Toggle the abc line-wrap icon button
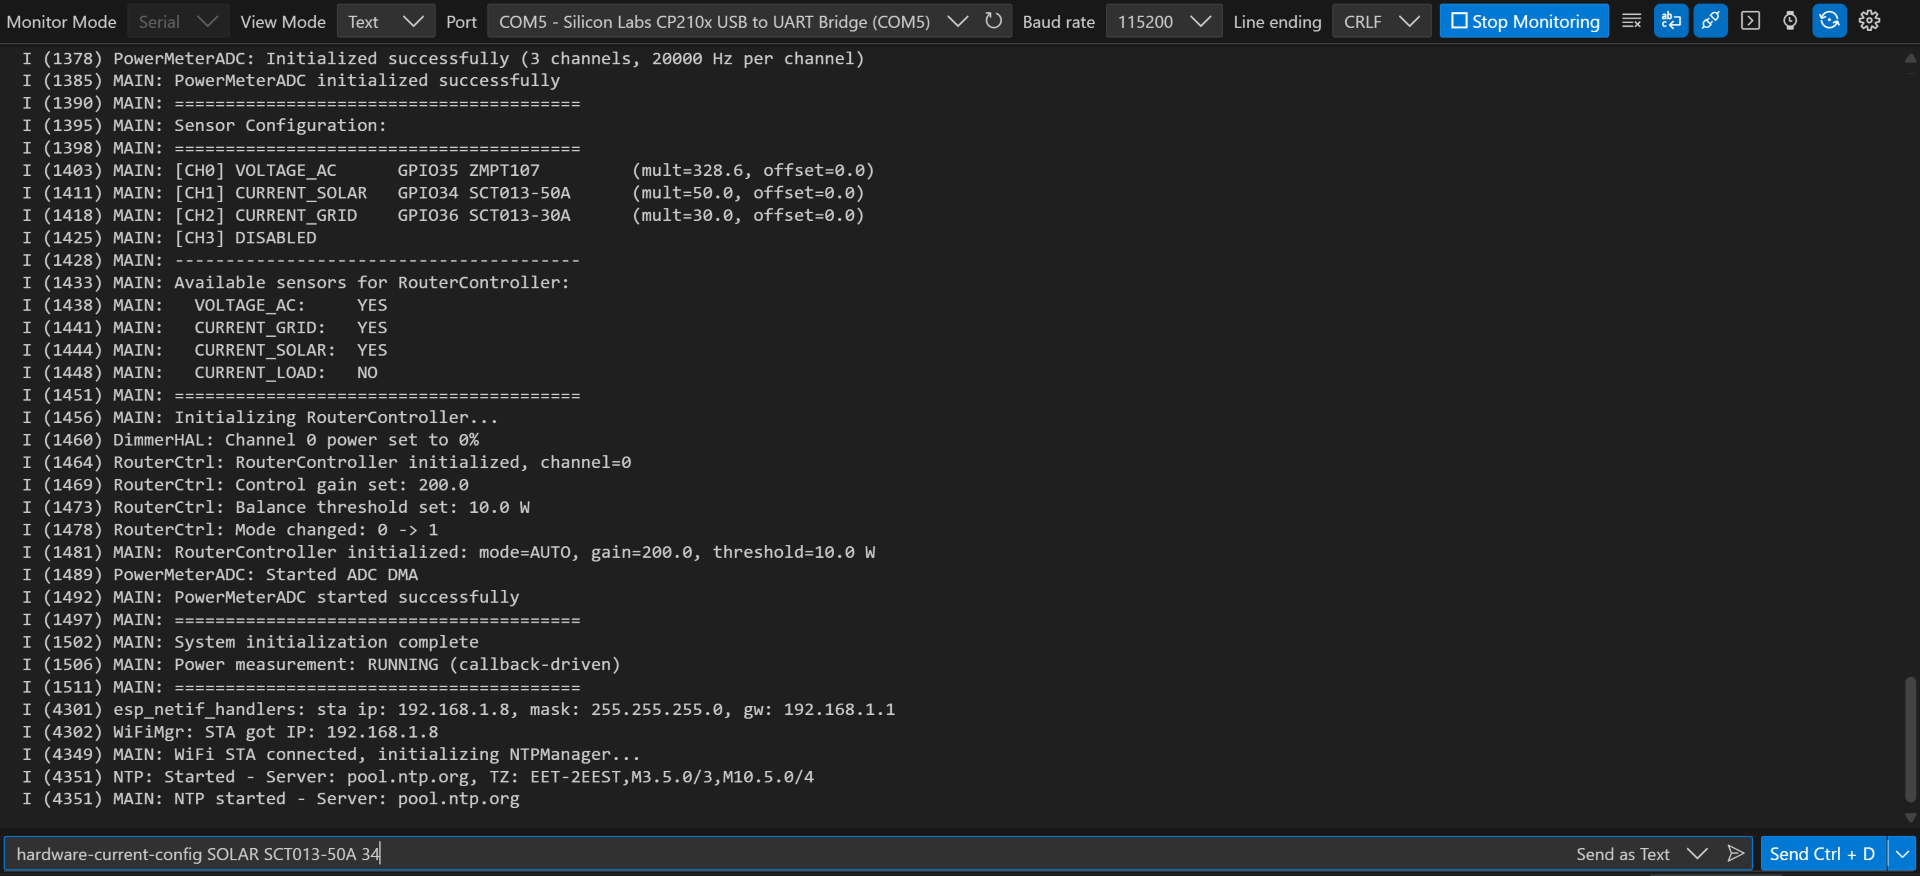The width and height of the screenshot is (1920, 876). point(1671,21)
